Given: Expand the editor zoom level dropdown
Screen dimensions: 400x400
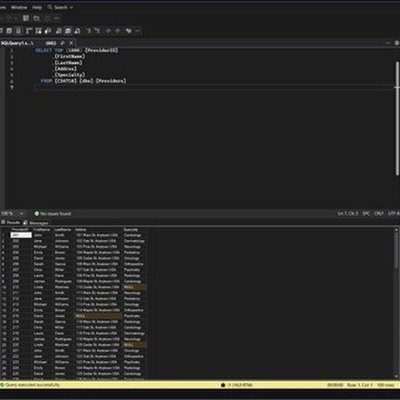Looking at the screenshot, I should pyautogui.click(x=22, y=213).
